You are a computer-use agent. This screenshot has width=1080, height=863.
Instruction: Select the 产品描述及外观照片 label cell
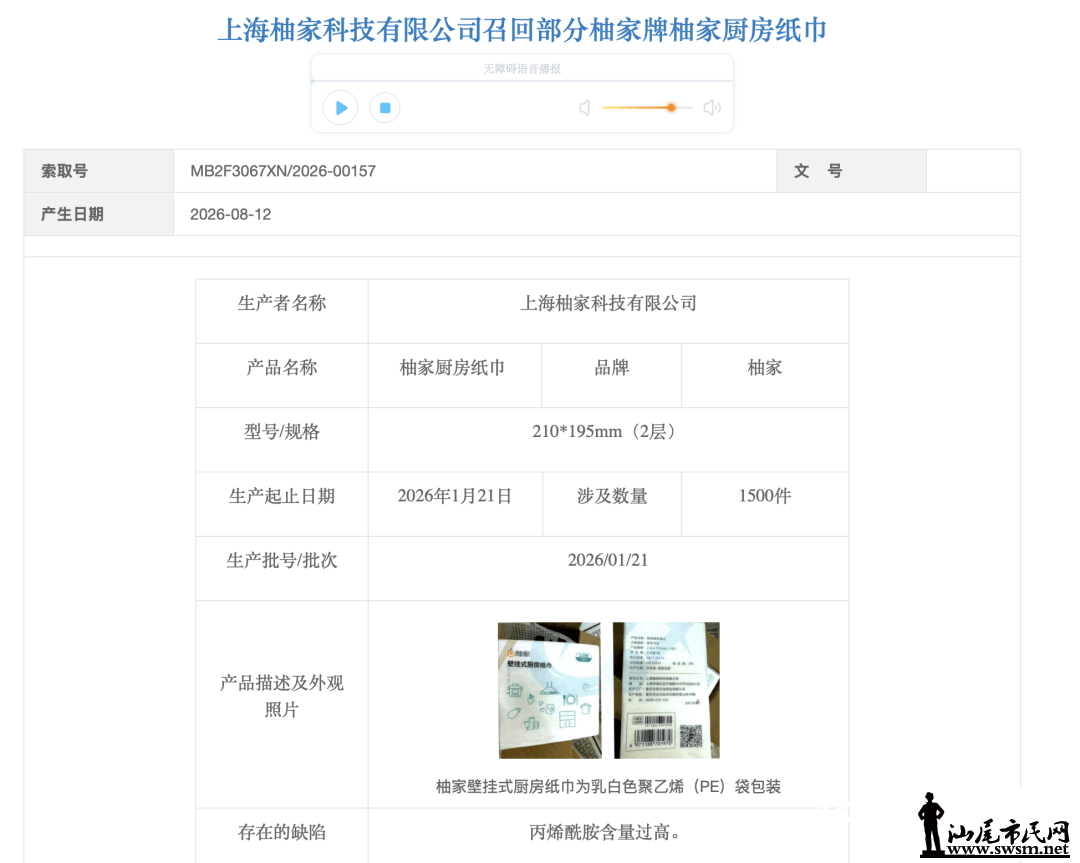pos(282,704)
